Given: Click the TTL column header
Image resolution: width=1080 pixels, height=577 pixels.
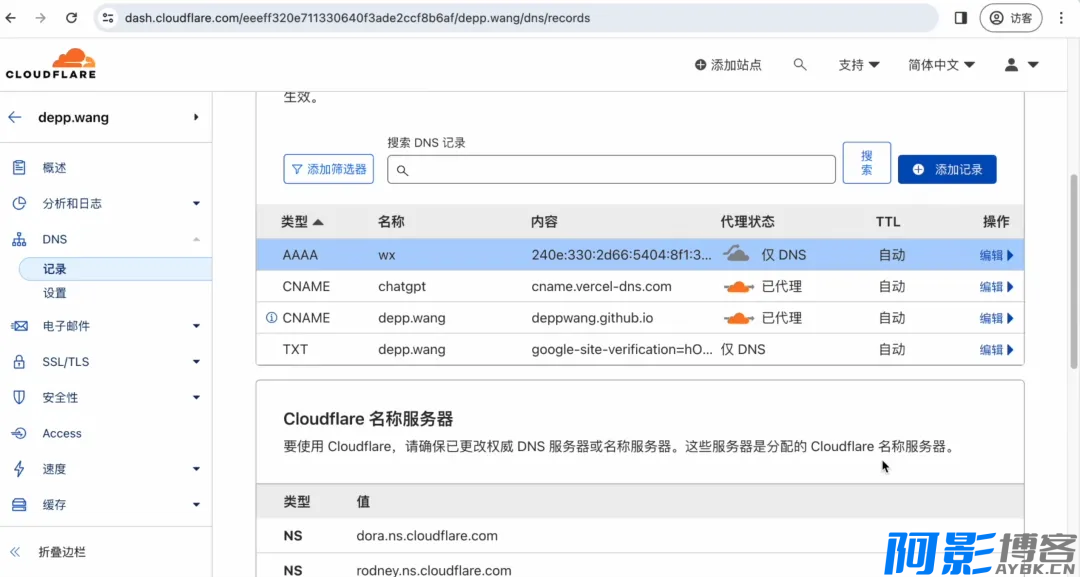Looking at the screenshot, I should pos(888,222).
